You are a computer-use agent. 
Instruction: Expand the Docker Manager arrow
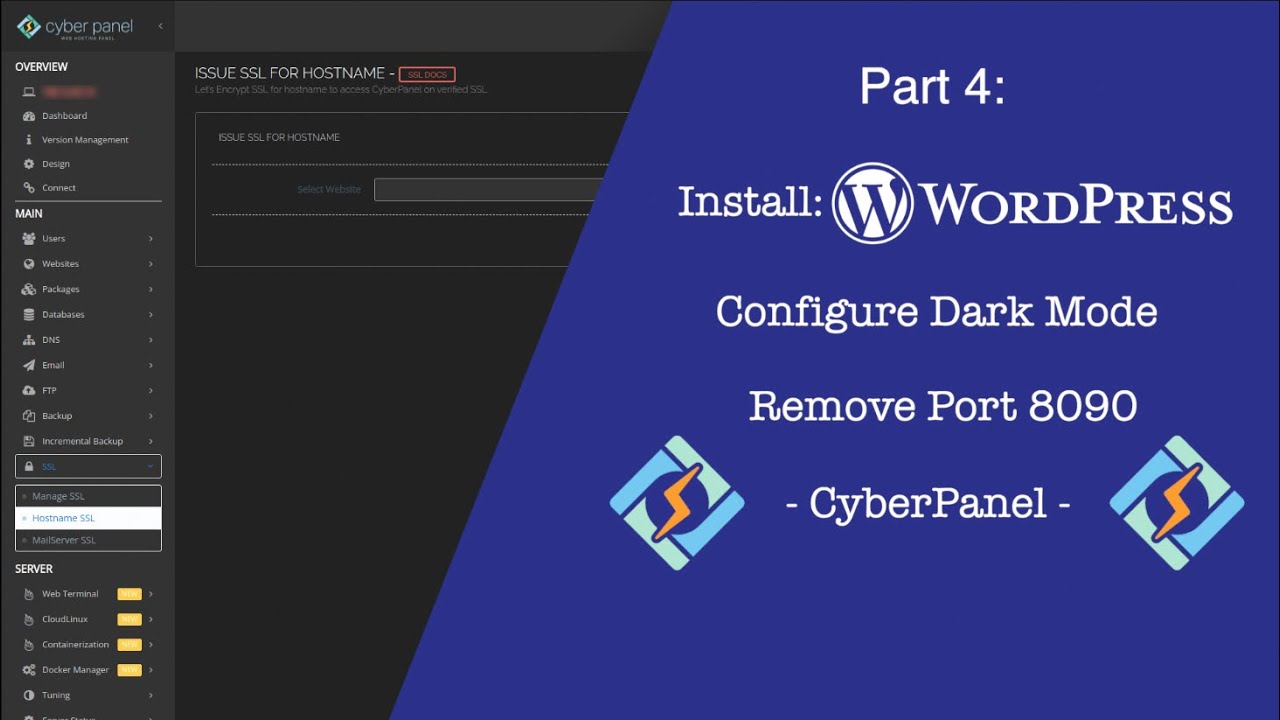(x=151, y=670)
